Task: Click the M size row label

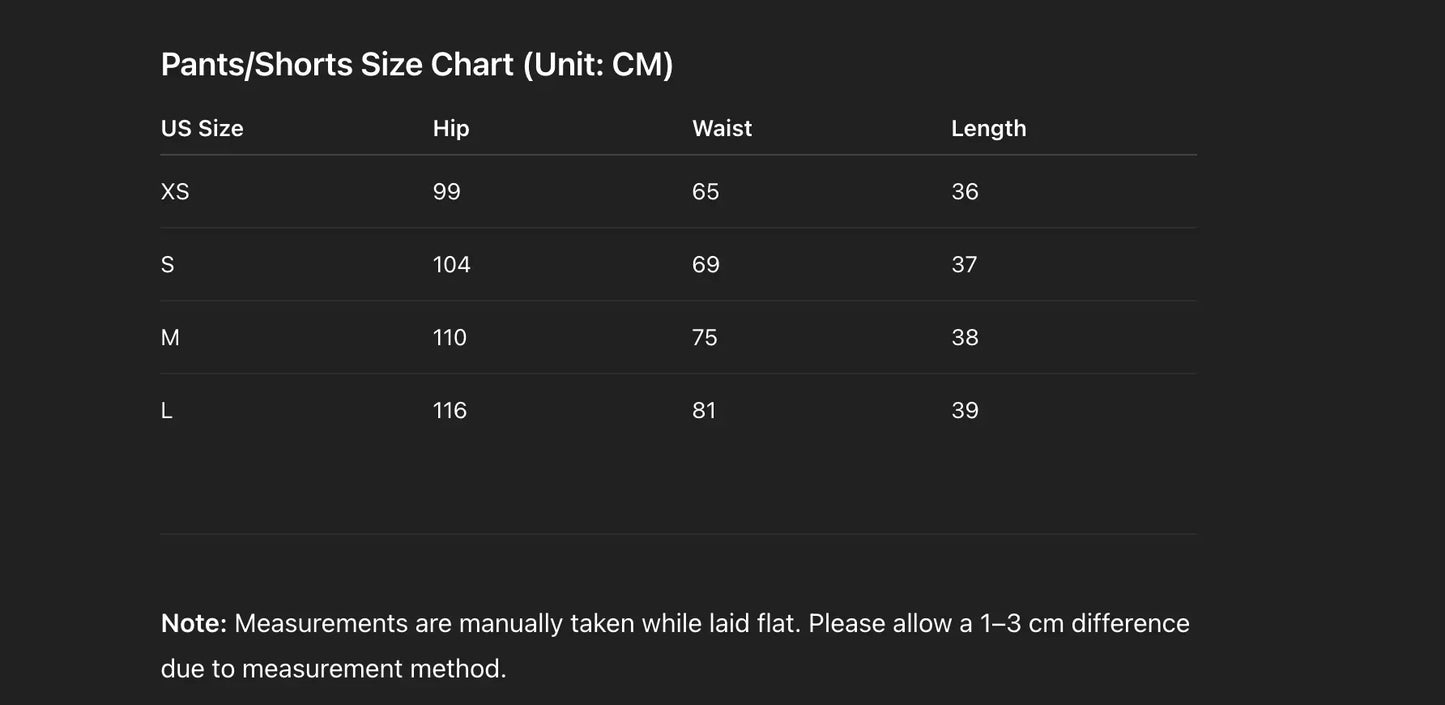Action: (x=170, y=338)
